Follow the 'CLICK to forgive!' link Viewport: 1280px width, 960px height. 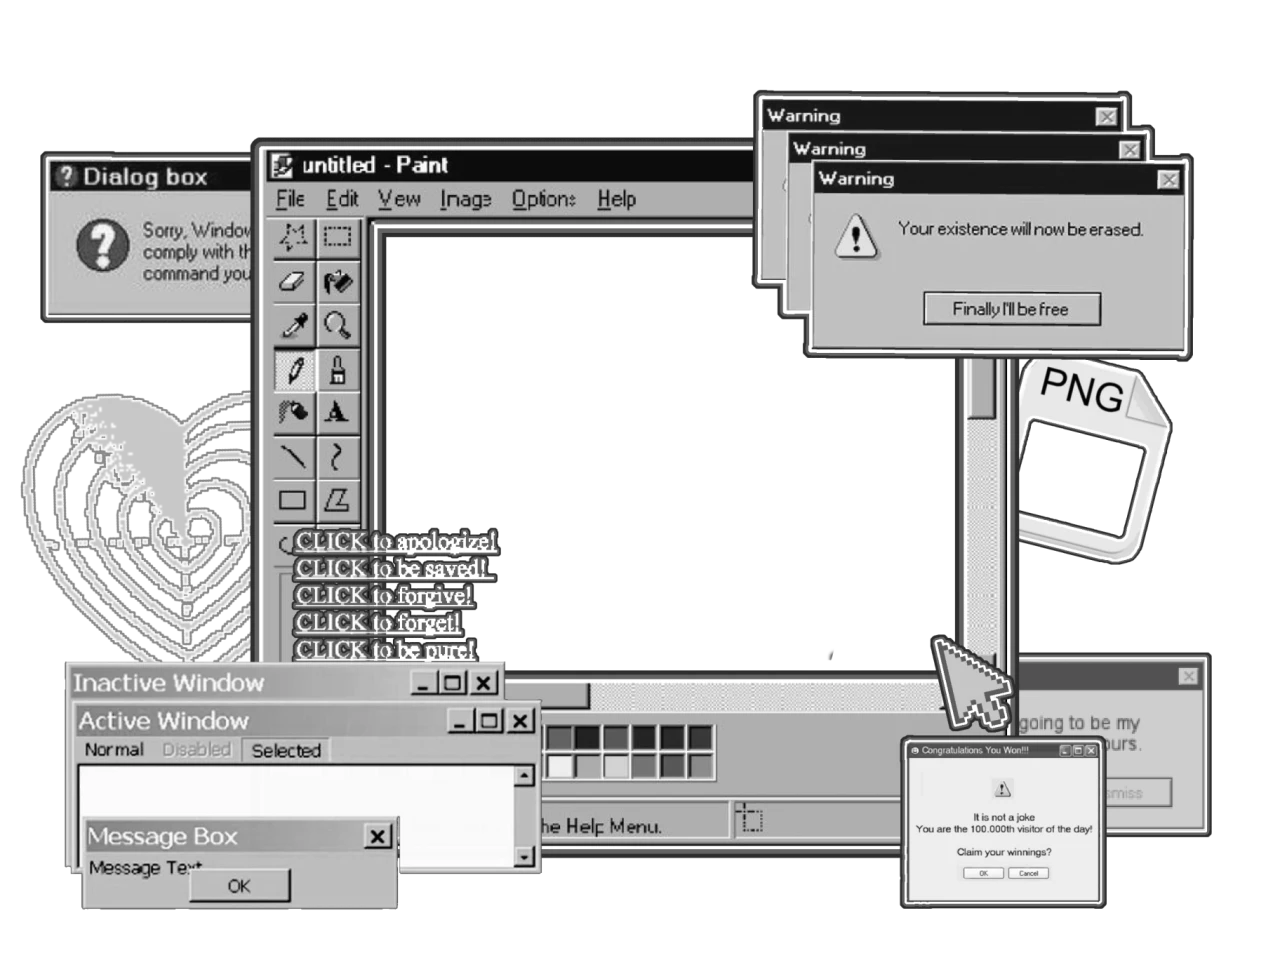click(384, 596)
